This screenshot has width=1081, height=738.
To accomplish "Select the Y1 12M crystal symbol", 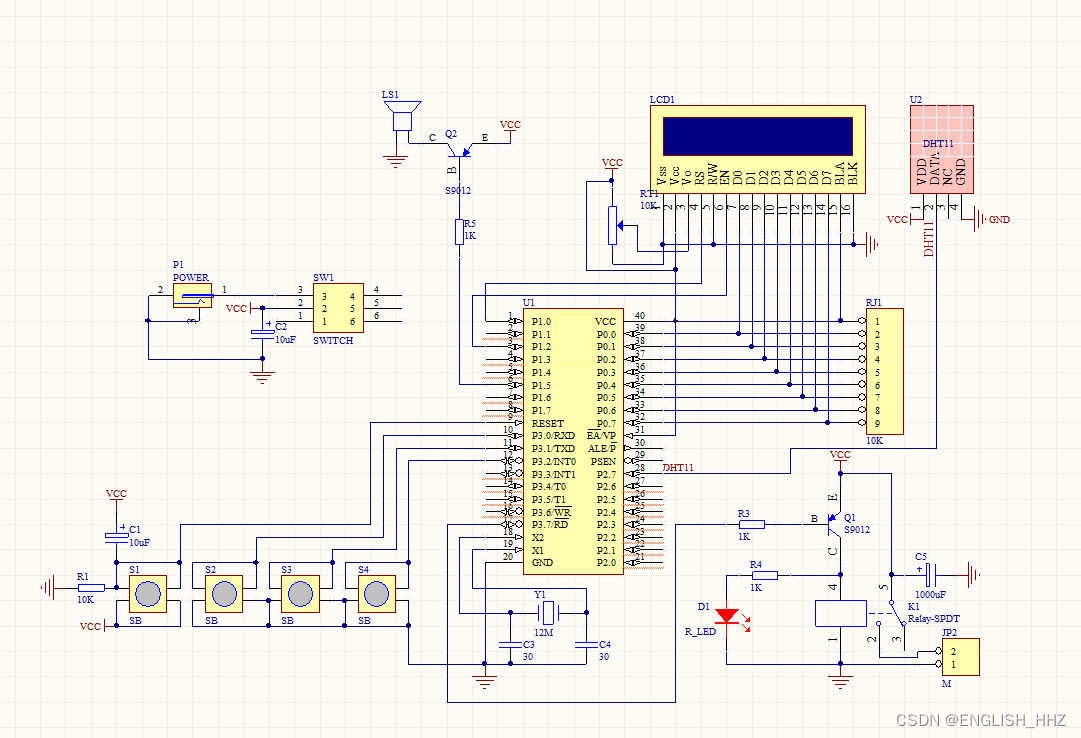I will 548,612.
